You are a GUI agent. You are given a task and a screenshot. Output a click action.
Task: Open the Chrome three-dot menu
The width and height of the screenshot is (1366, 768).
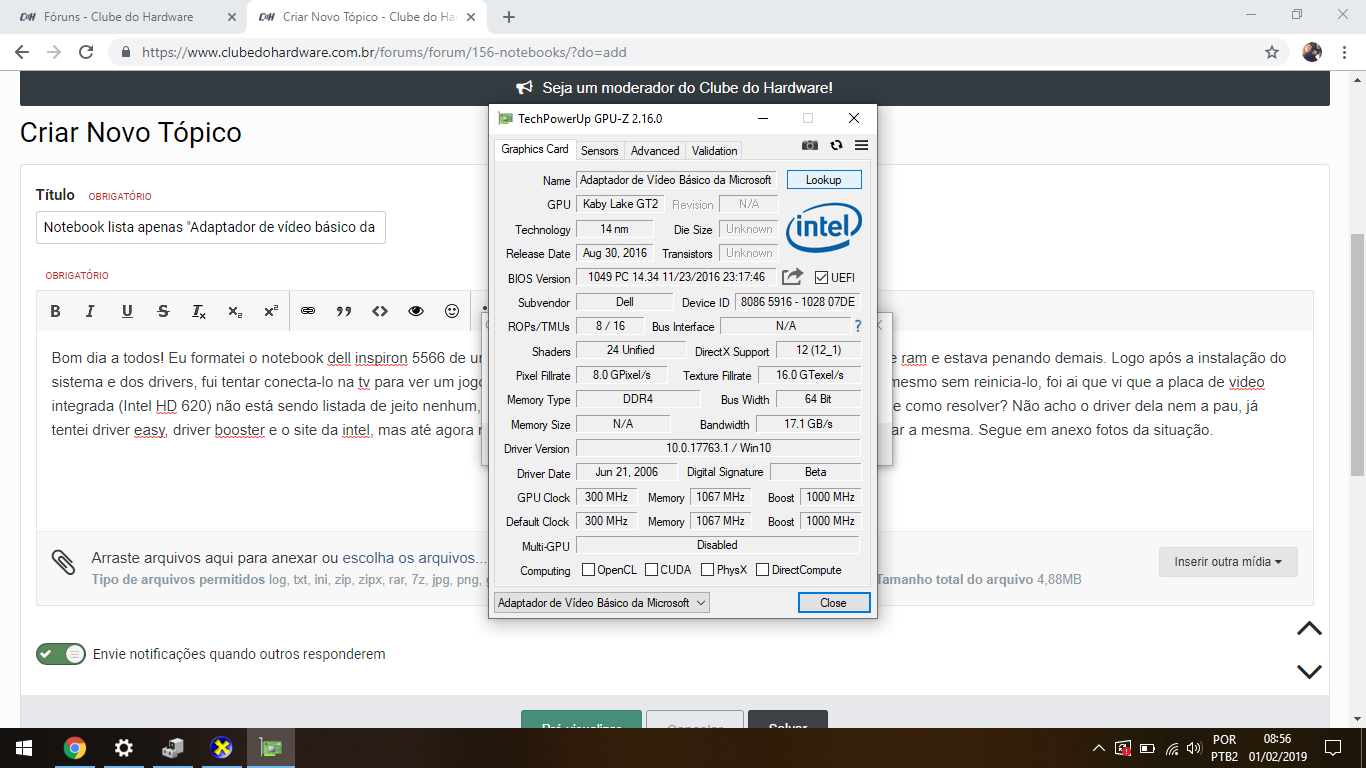1345,52
